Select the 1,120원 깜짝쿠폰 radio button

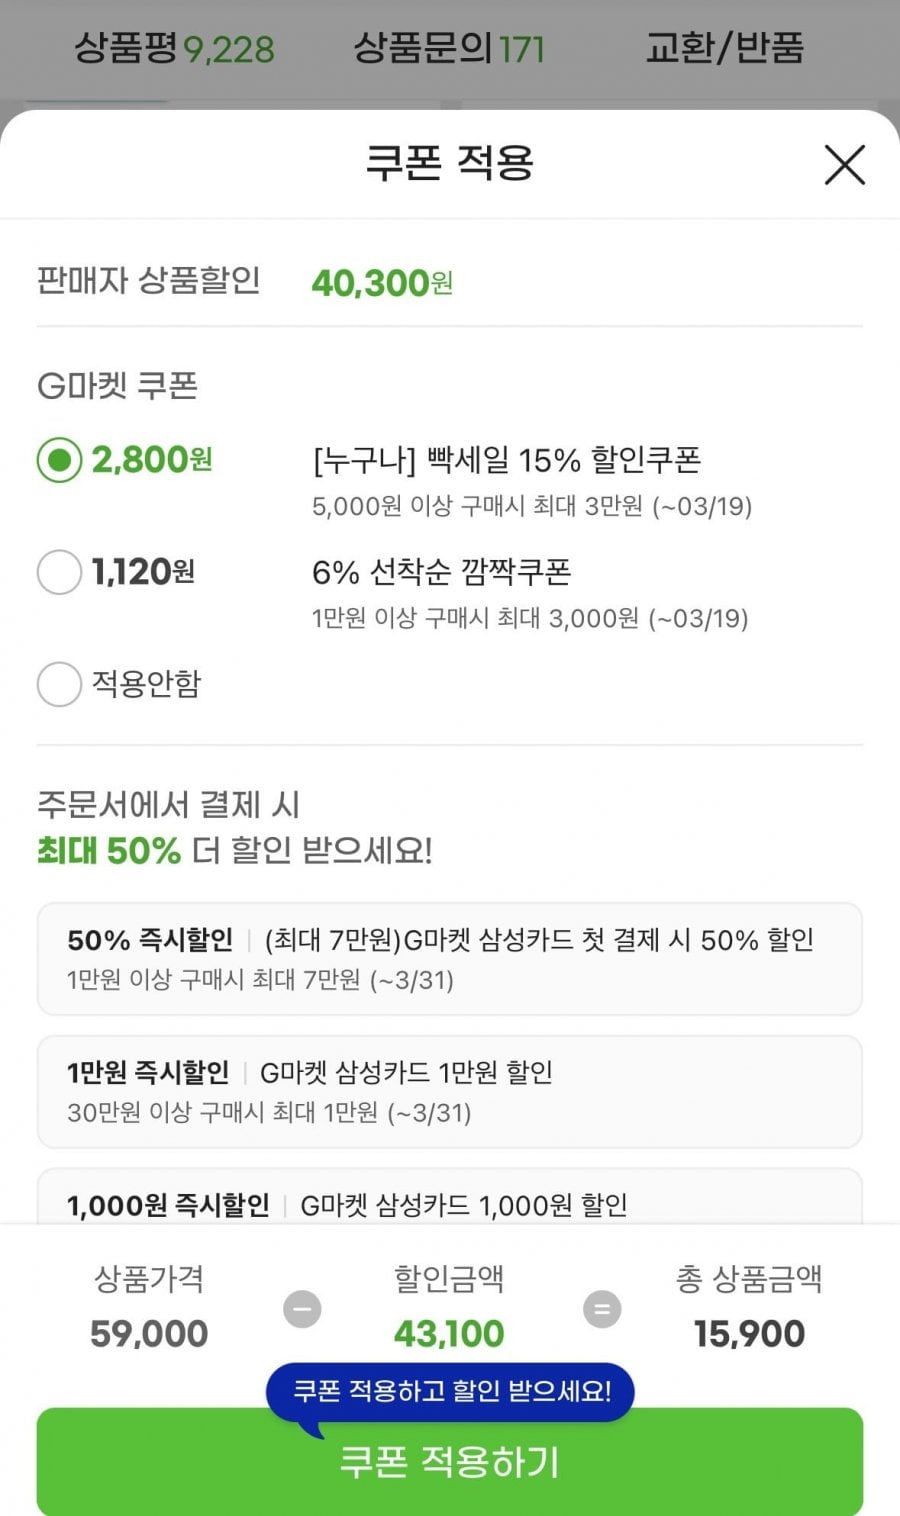click(59, 573)
